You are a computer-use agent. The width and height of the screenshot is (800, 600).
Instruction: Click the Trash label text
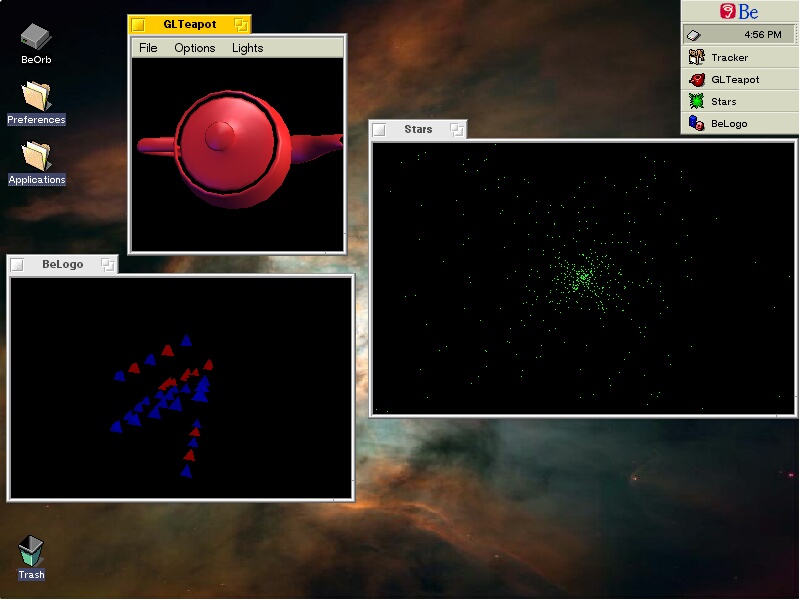tap(31, 574)
